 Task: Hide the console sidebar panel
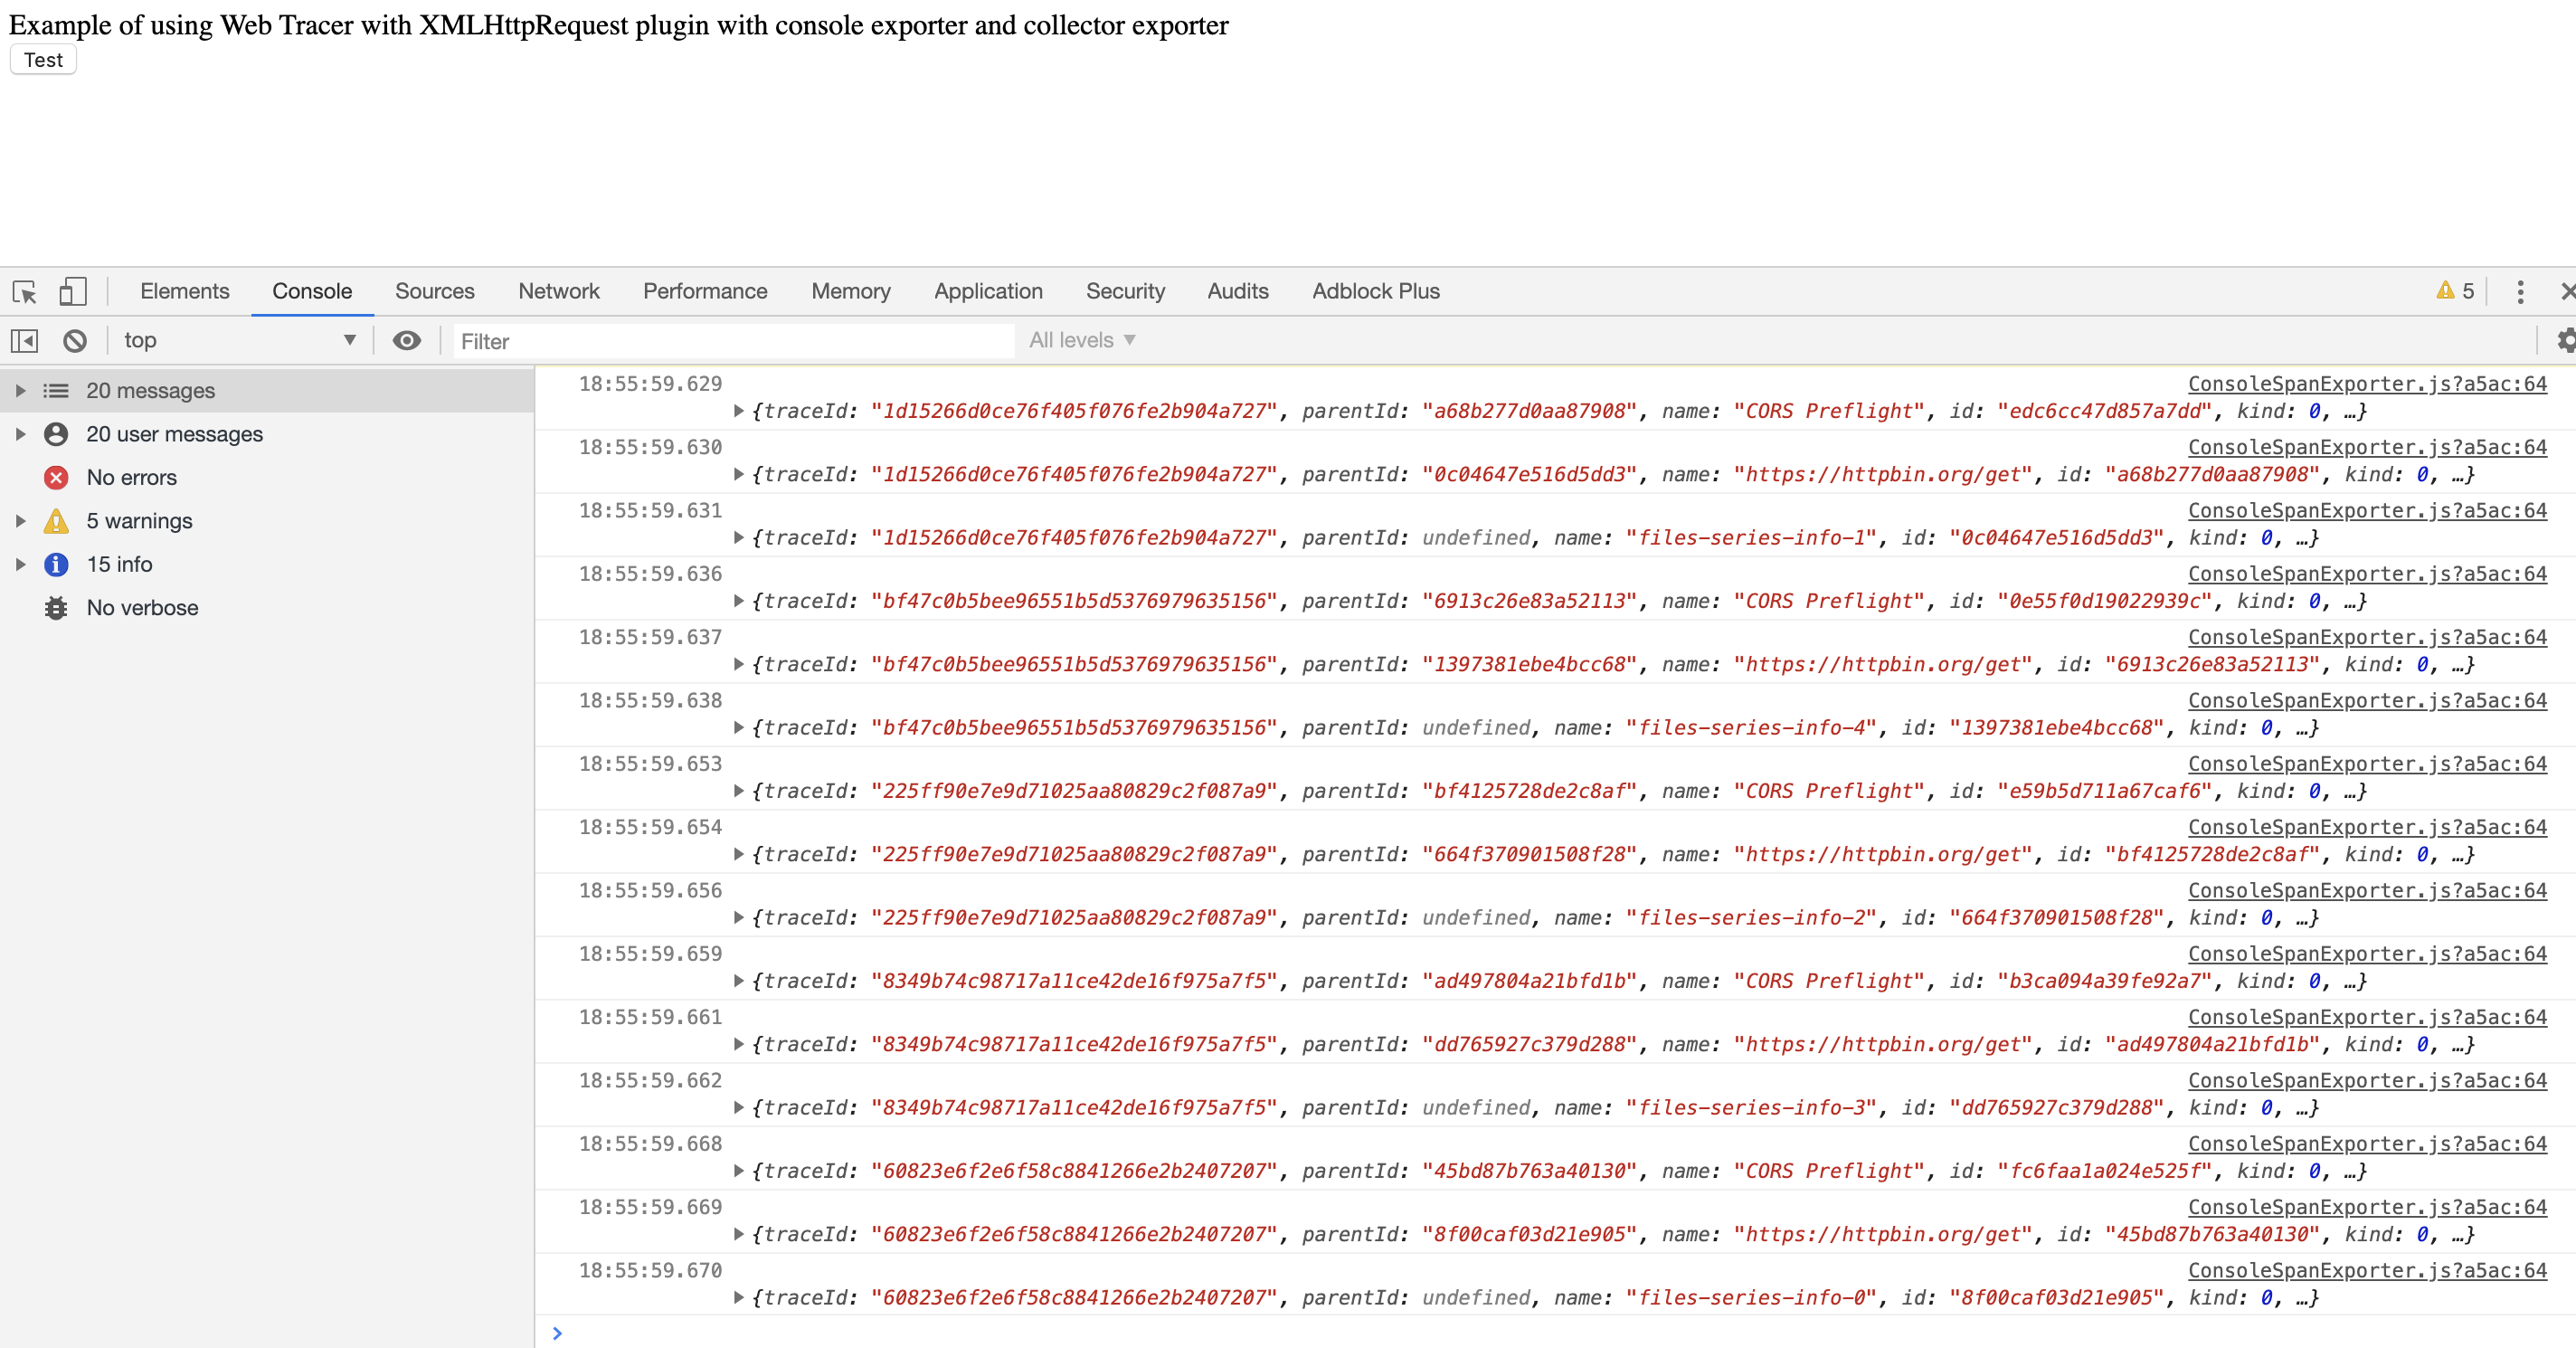(x=24, y=341)
